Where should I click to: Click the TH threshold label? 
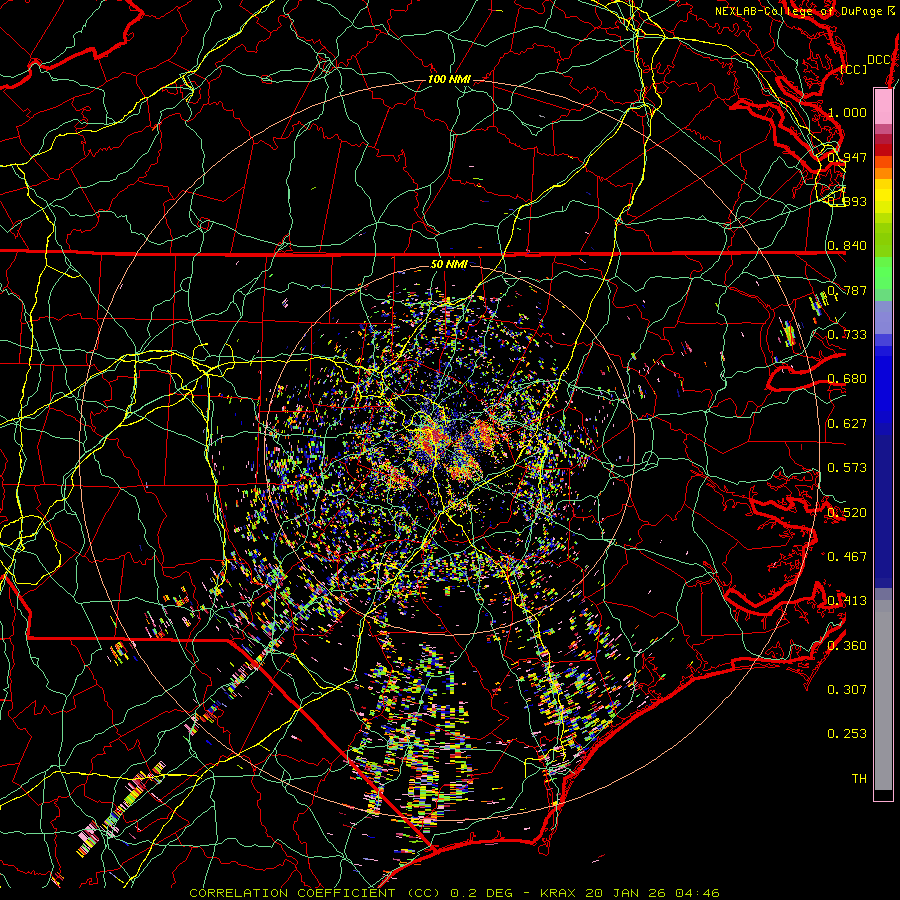pyautogui.click(x=859, y=779)
